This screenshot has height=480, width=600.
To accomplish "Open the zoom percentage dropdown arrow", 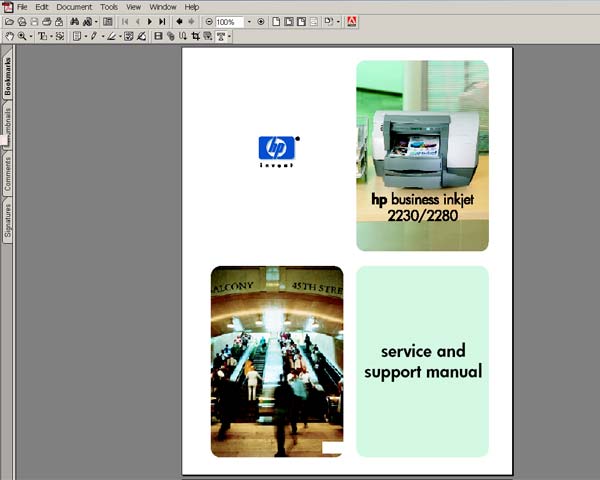I will pos(249,22).
